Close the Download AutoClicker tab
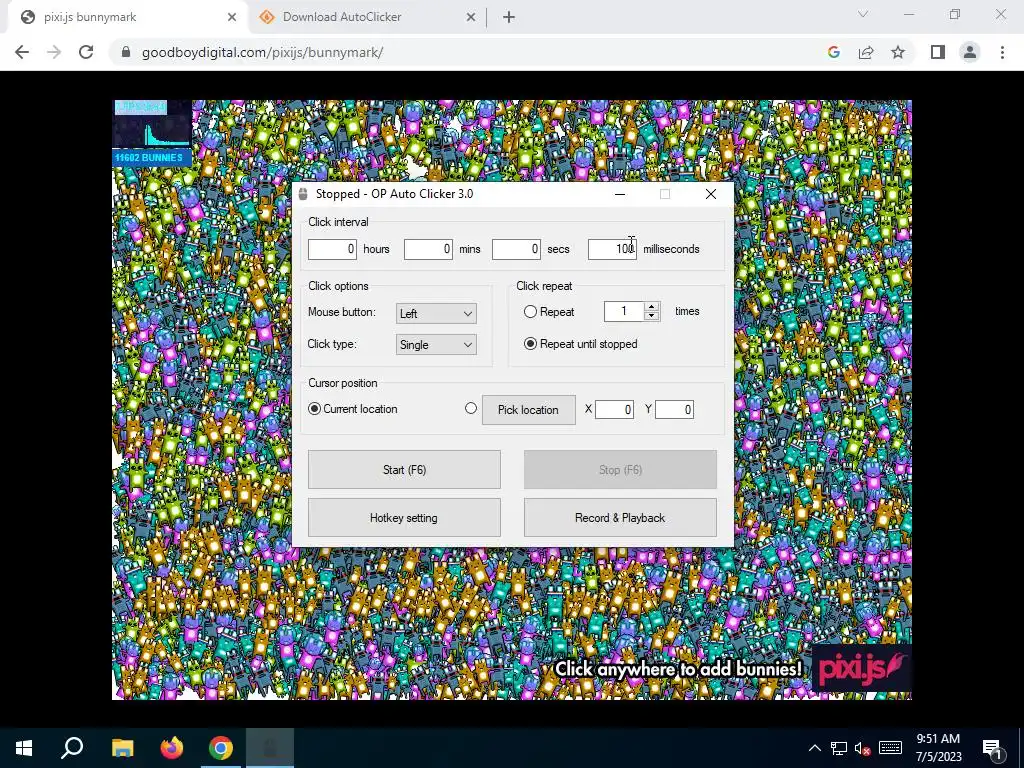The image size is (1024, 768). pyautogui.click(x=471, y=17)
